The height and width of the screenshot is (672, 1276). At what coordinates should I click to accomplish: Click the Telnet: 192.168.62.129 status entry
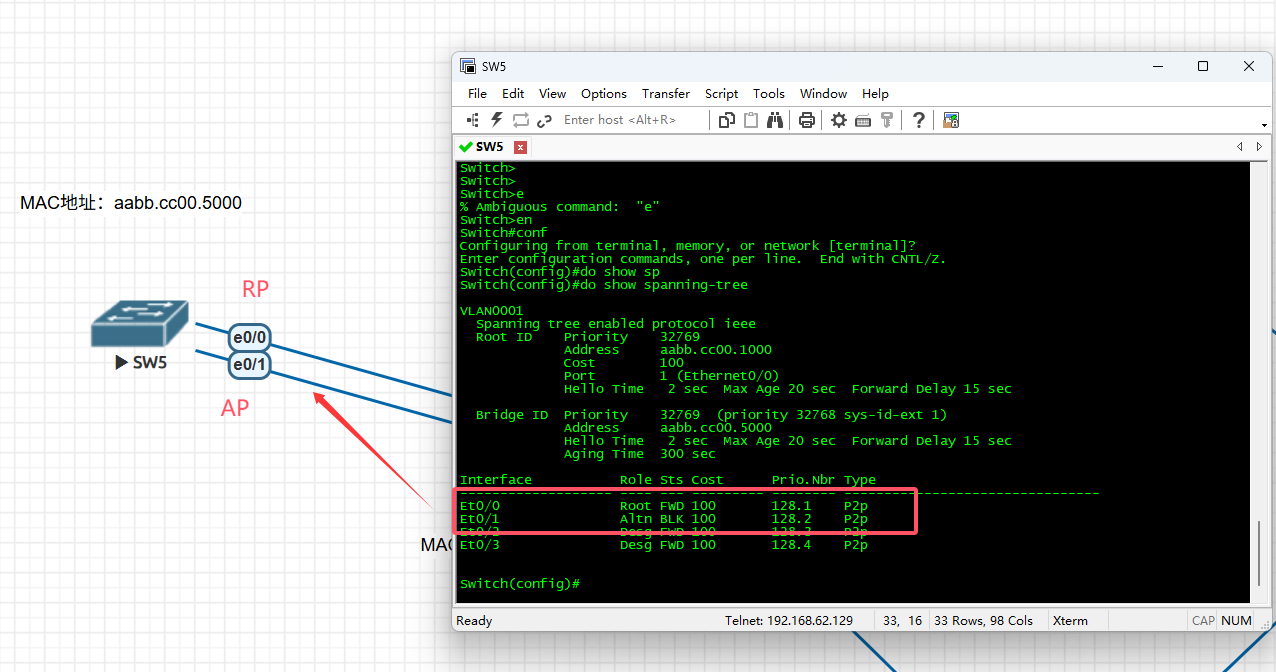pos(789,621)
